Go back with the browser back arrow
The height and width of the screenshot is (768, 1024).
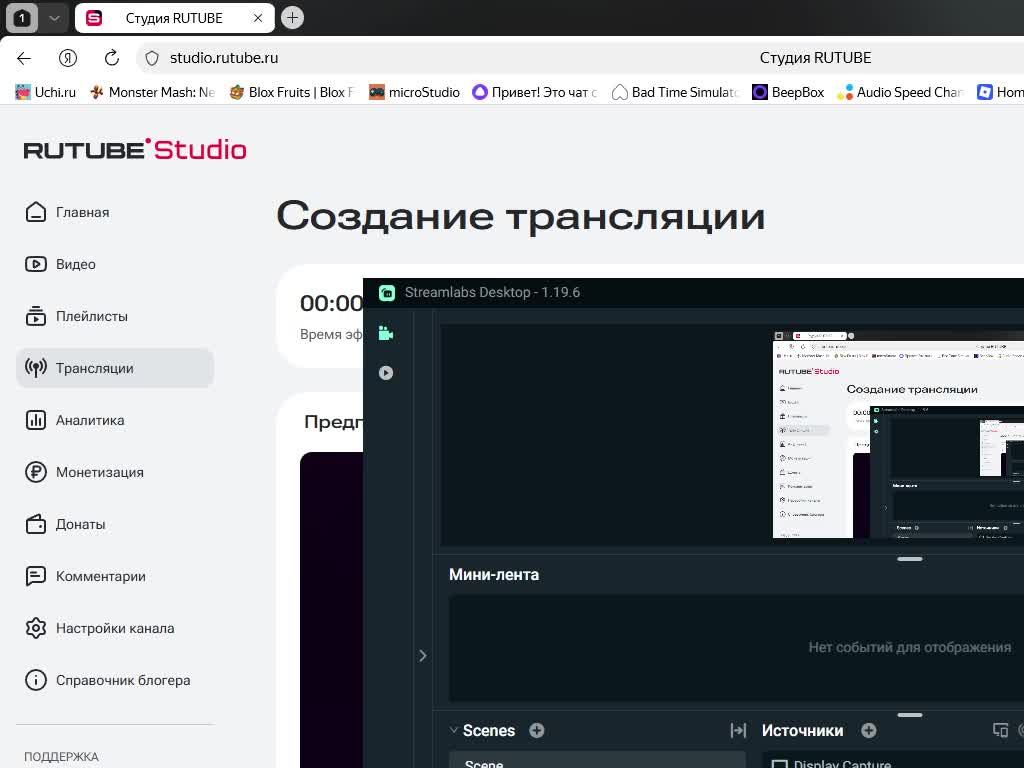[x=24, y=58]
